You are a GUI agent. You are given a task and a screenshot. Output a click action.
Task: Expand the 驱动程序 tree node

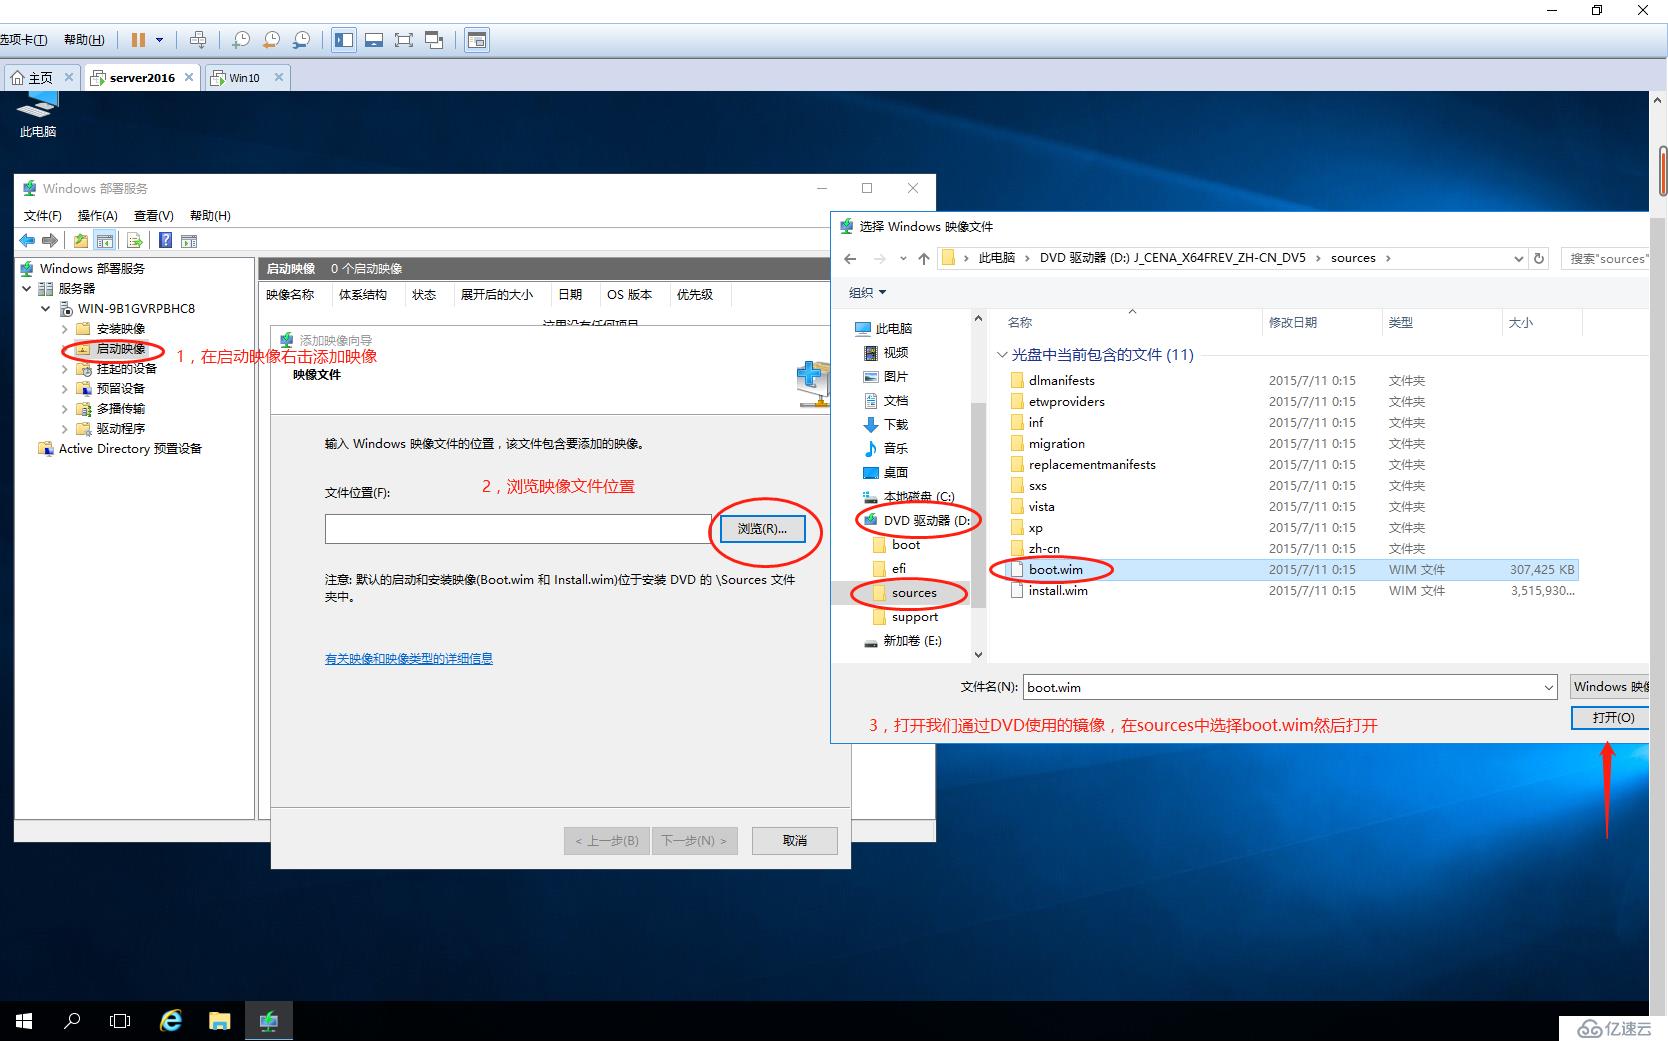point(65,428)
